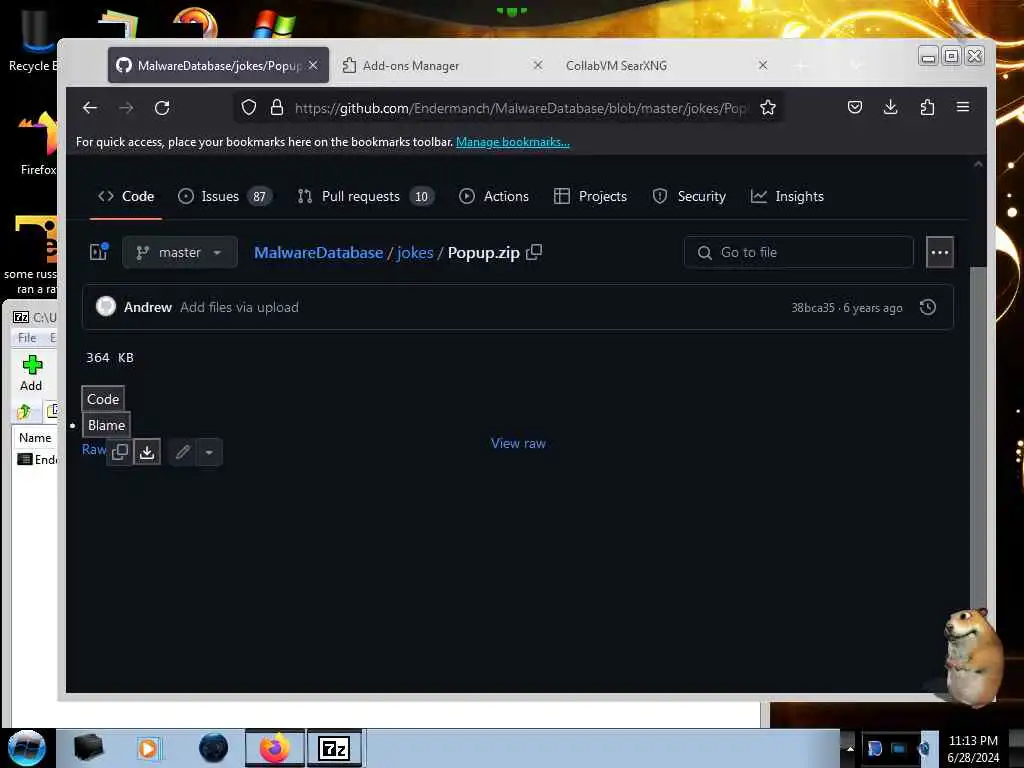This screenshot has width=1024, height=768.
Task: Expand the edit options caret dropdown
Action: coord(209,452)
